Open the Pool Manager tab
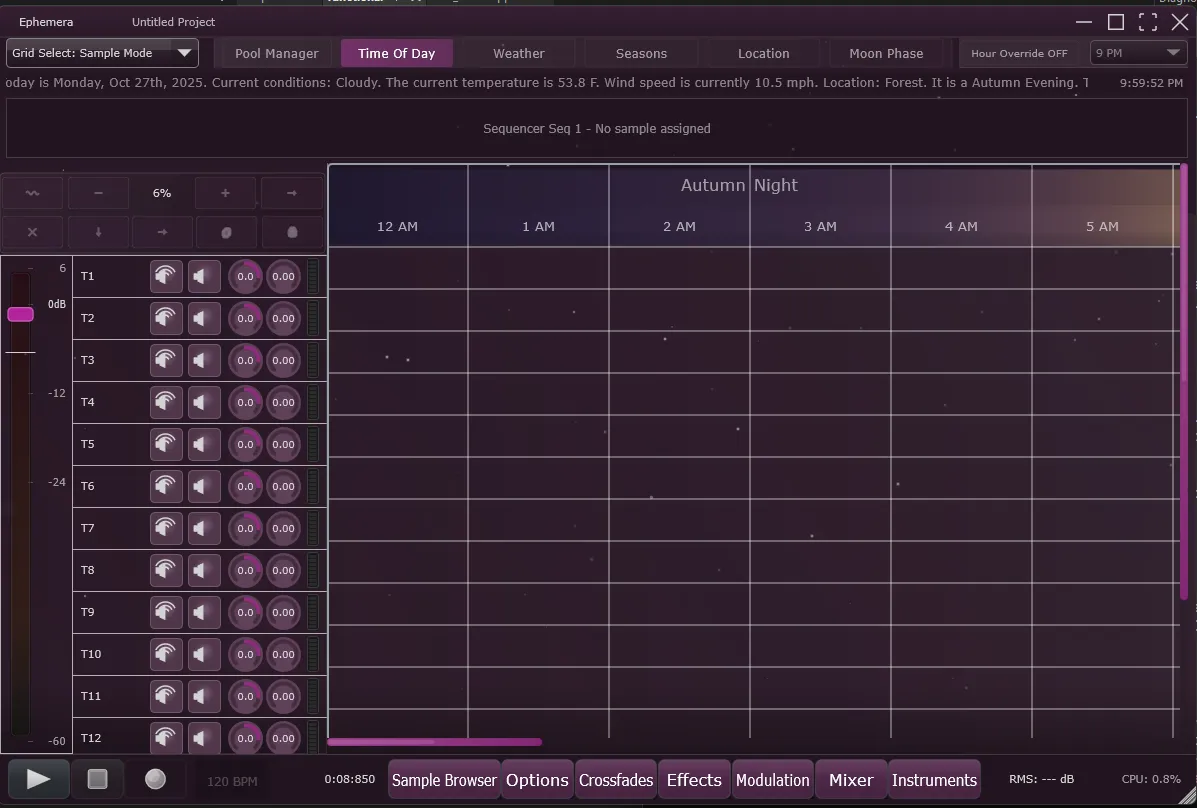The image size is (1197, 808). point(276,53)
